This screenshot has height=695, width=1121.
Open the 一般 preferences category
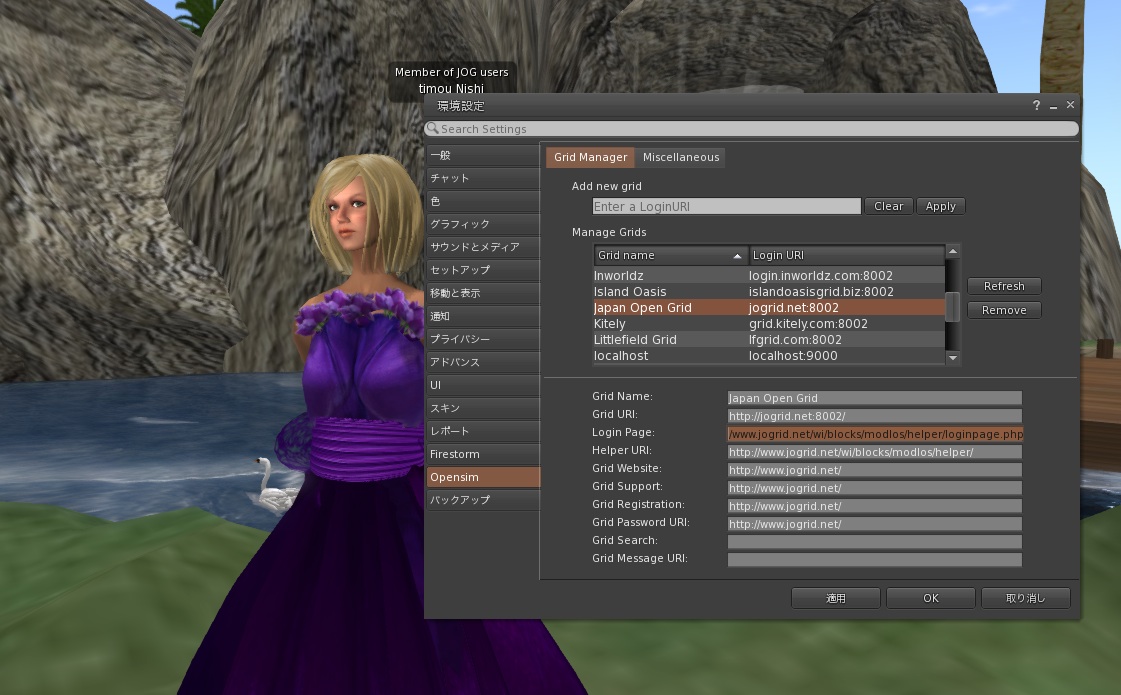(x=483, y=155)
